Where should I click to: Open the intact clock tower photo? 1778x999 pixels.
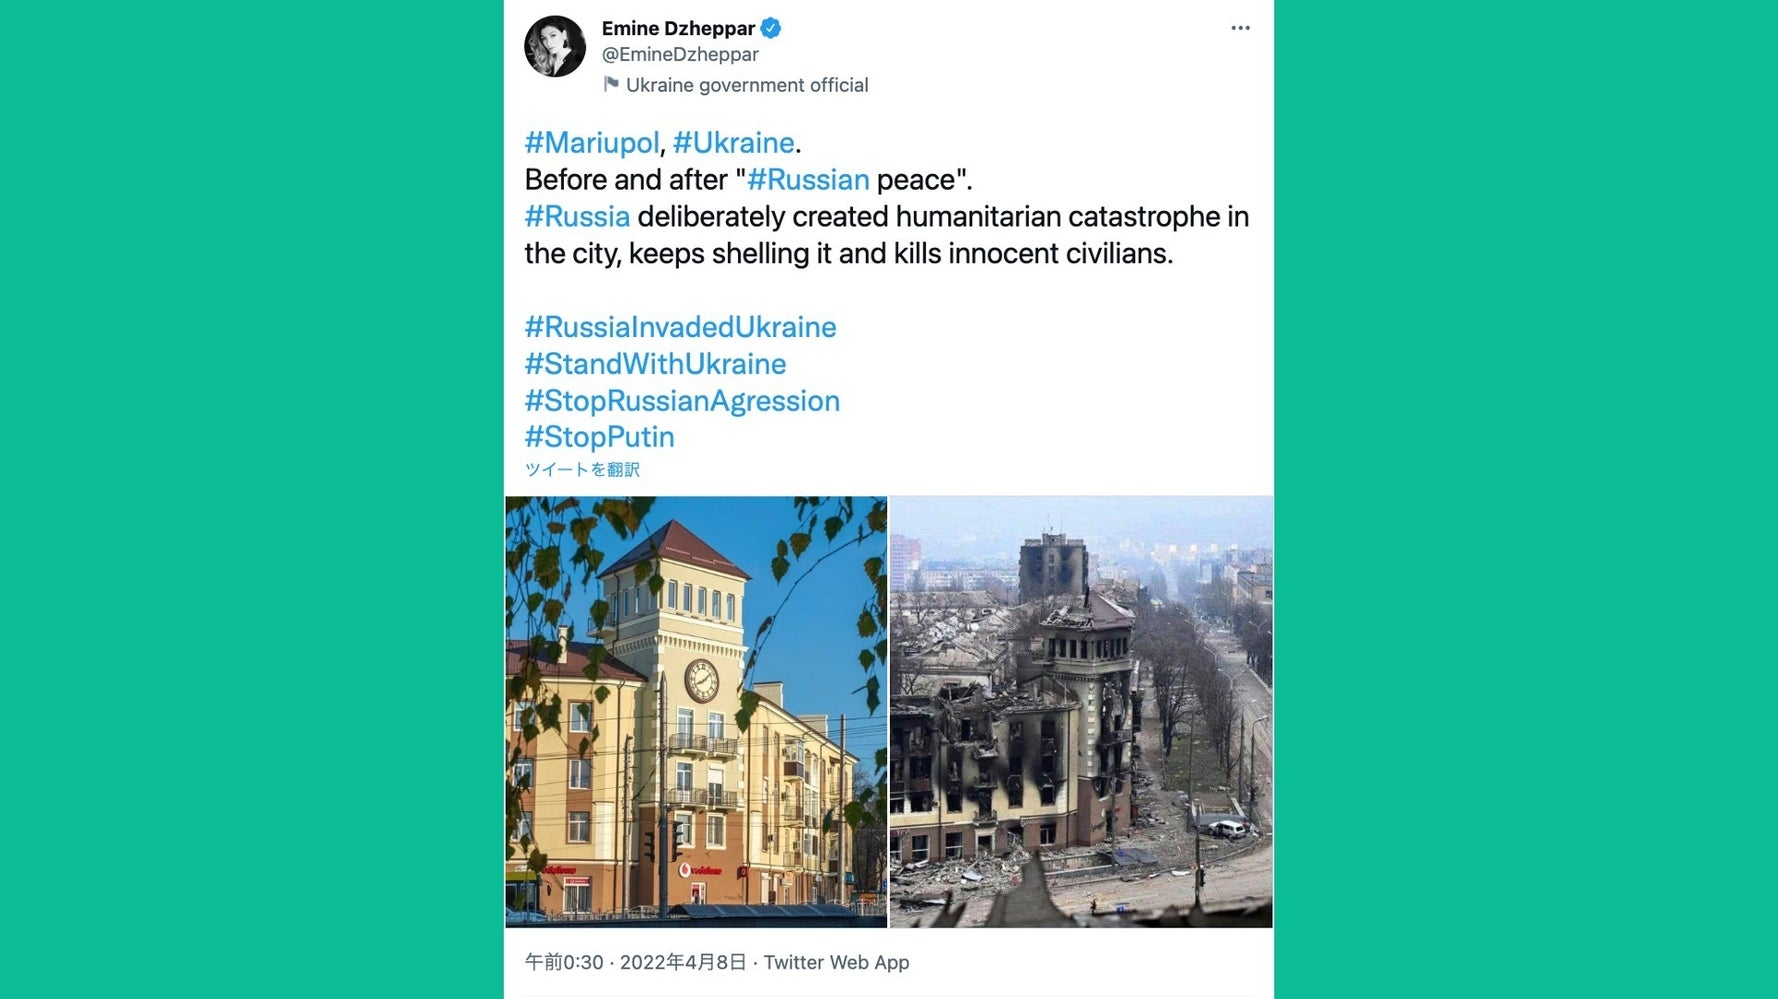tap(696, 712)
